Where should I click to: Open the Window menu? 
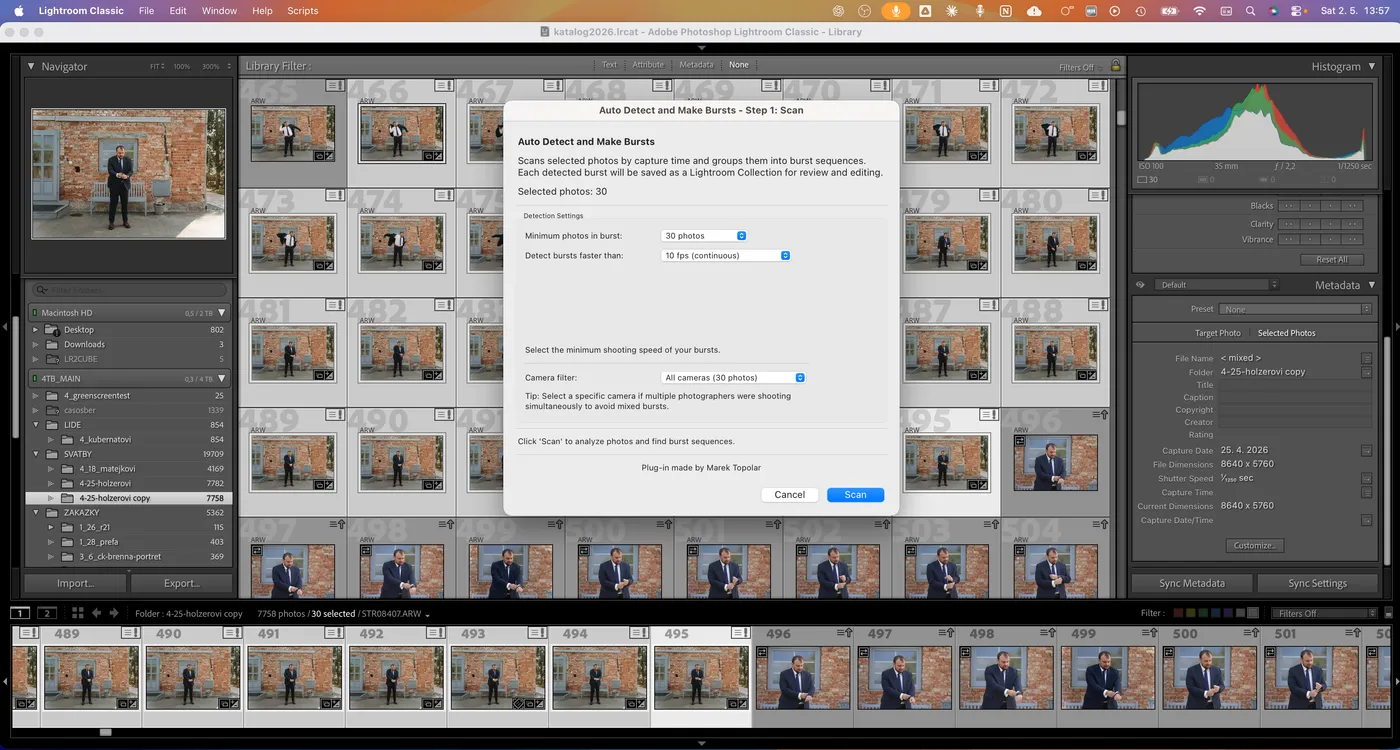pos(219,11)
